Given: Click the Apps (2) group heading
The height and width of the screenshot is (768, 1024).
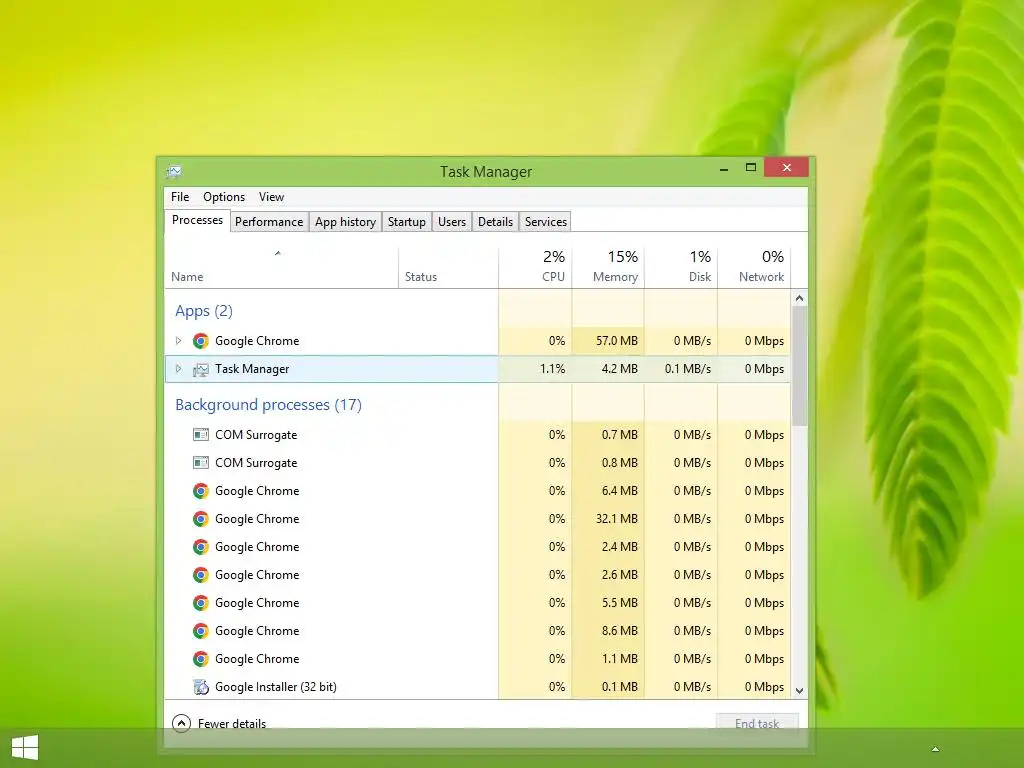Looking at the screenshot, I should (204, 311).
